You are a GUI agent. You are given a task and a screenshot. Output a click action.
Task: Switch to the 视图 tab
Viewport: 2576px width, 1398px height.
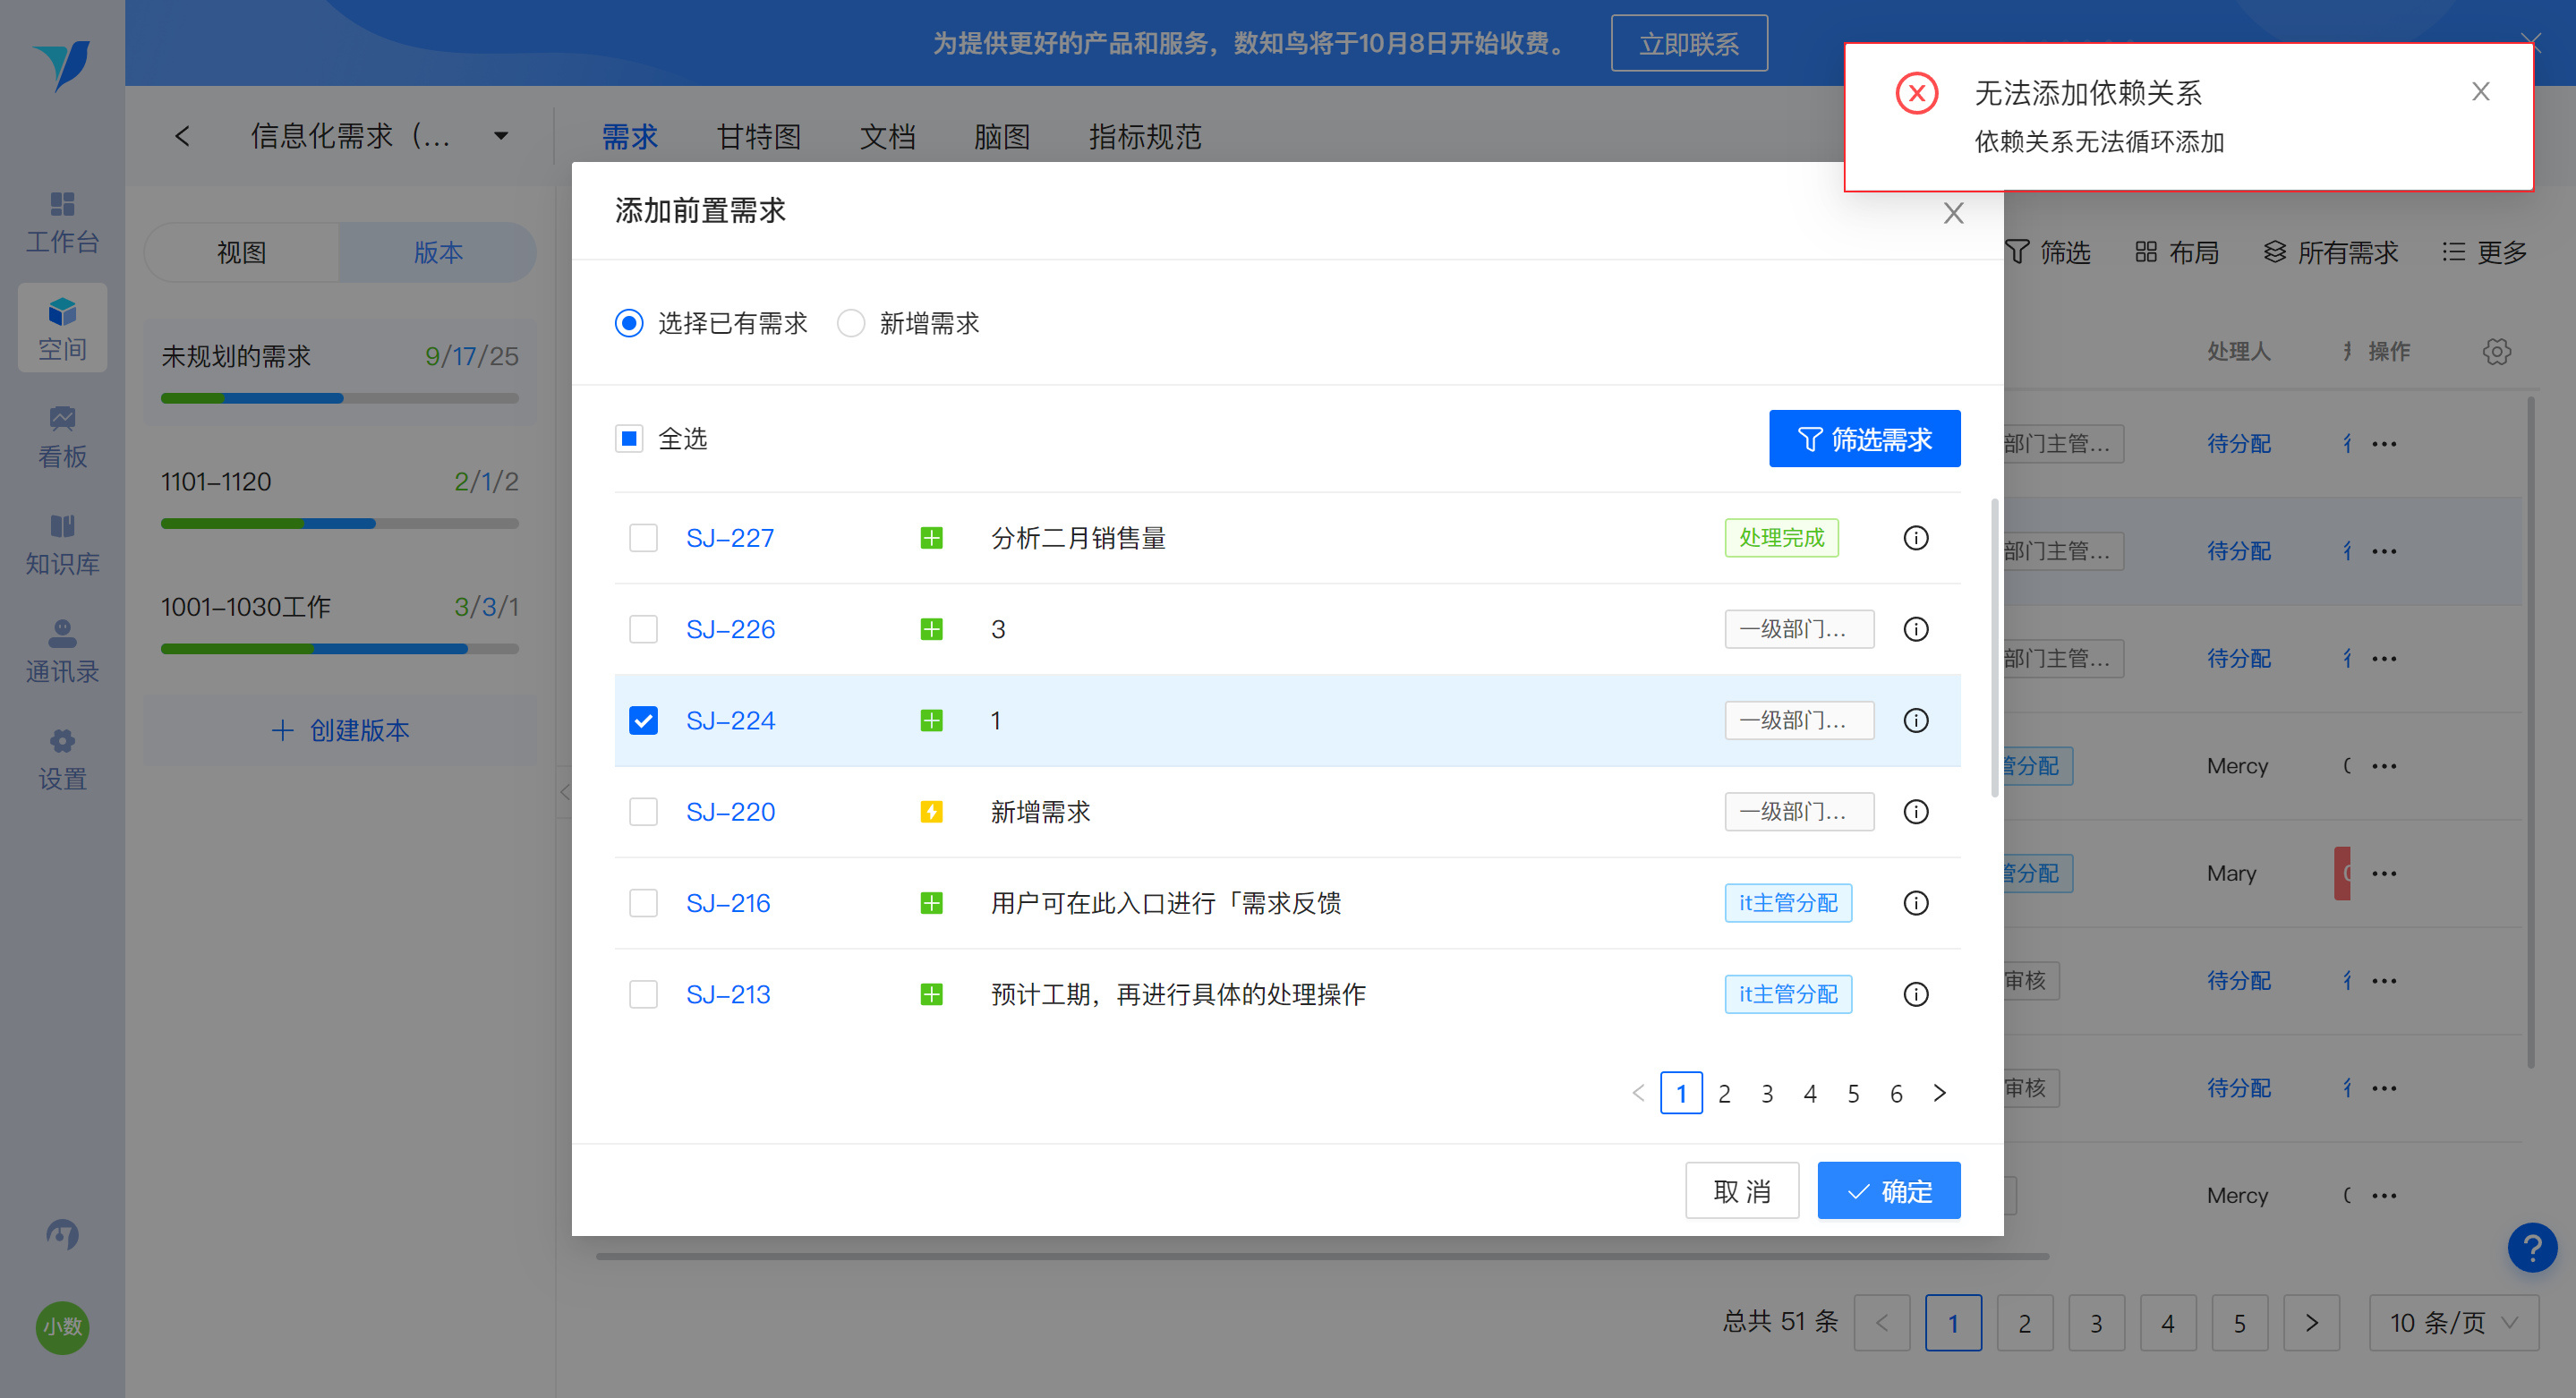[x=242, y=252]
